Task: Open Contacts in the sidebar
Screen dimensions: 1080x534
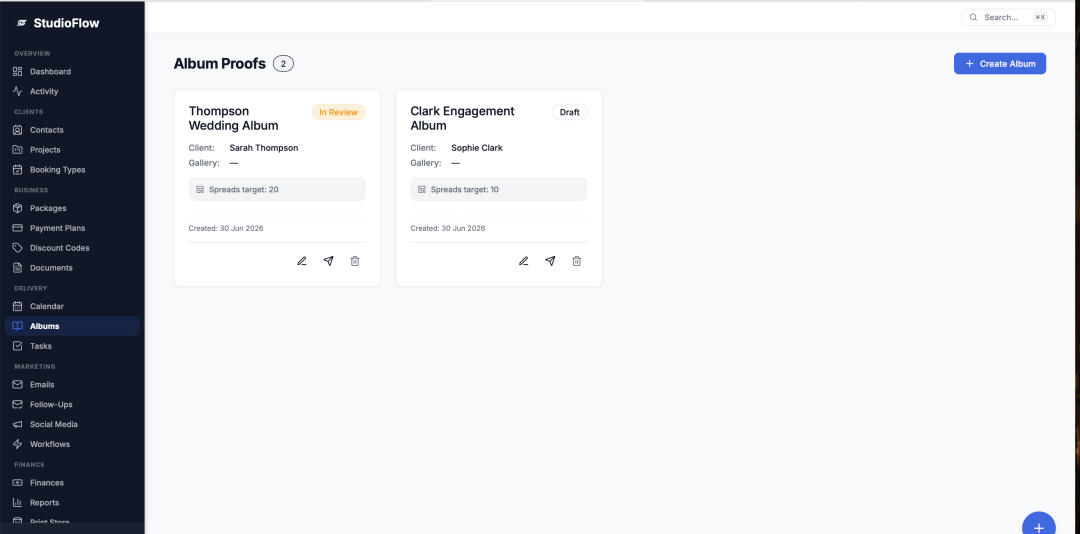Action: click(72, 130)
